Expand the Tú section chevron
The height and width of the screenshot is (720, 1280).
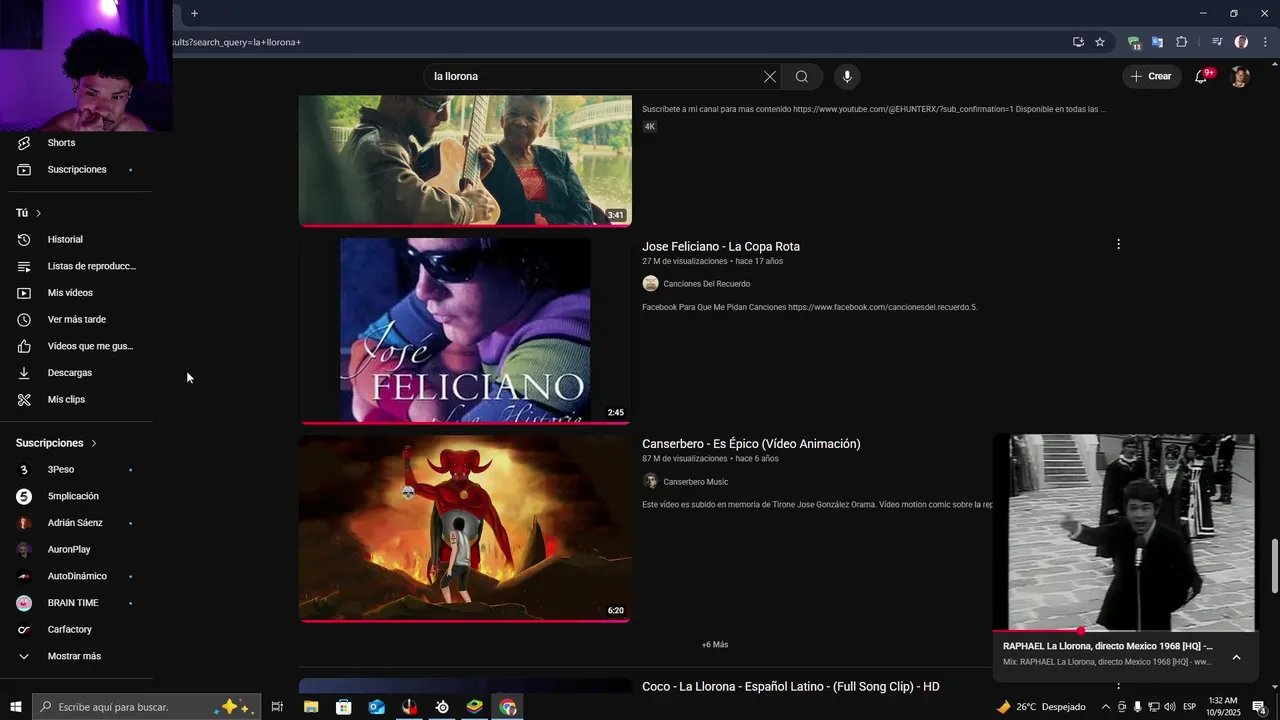[38, 213]
